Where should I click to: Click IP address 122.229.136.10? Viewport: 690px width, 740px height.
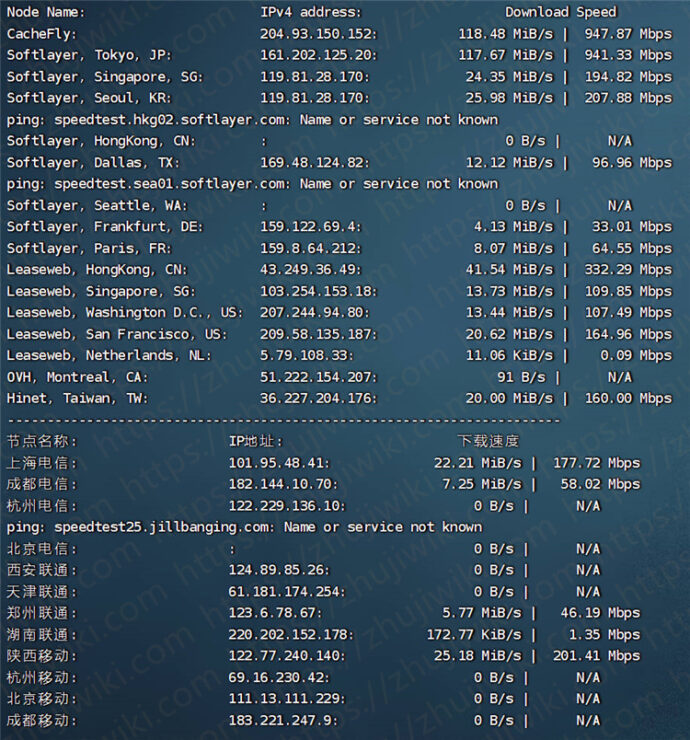point(287,506)
